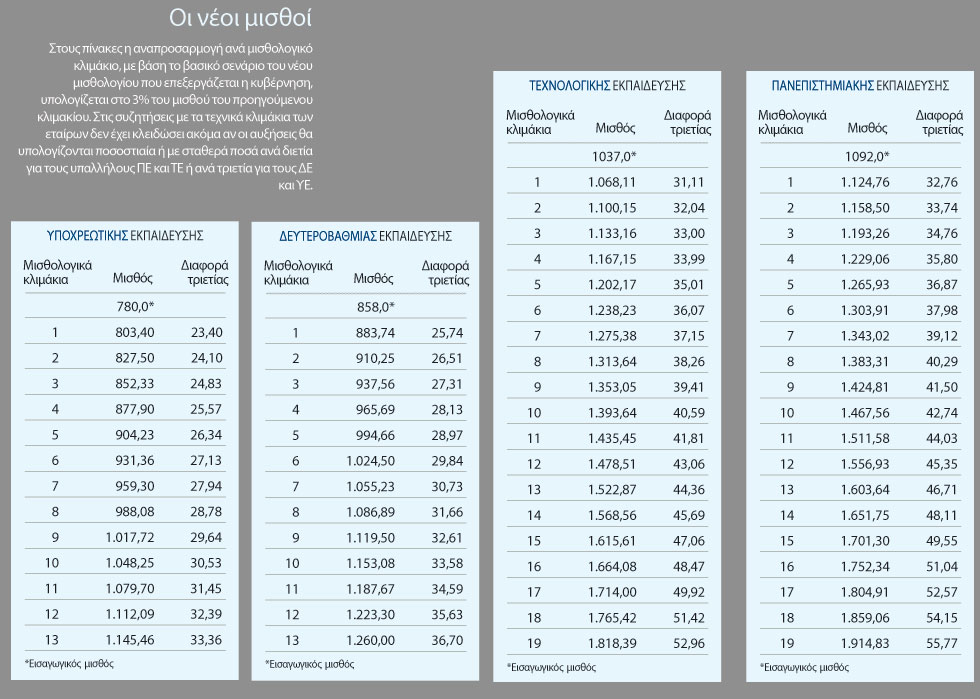Click salary 1.024,50 in the secondary education table

[x=371, y=461]
